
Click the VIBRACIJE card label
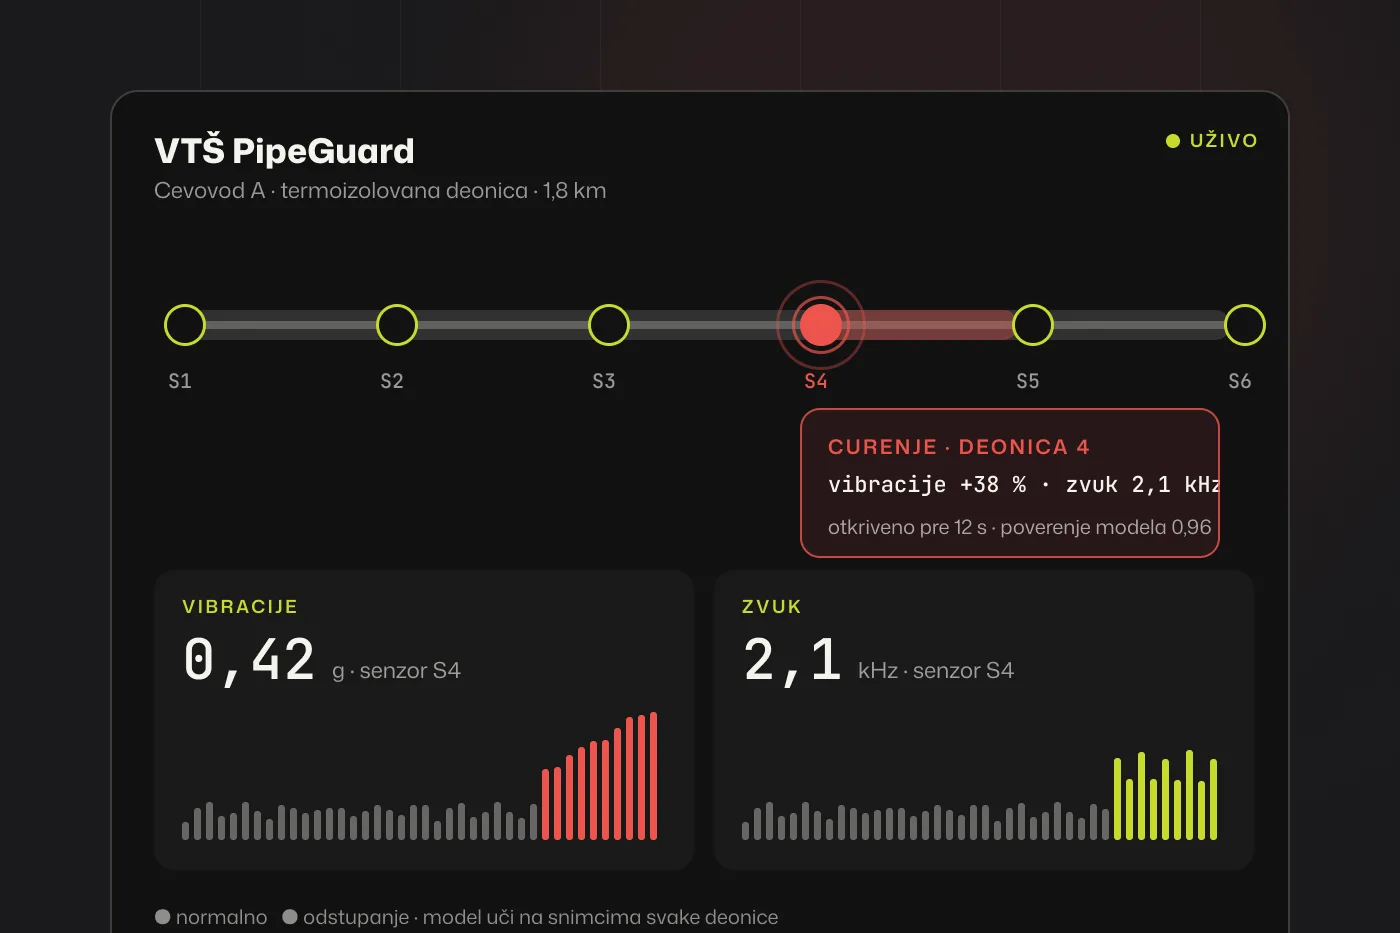240,607
